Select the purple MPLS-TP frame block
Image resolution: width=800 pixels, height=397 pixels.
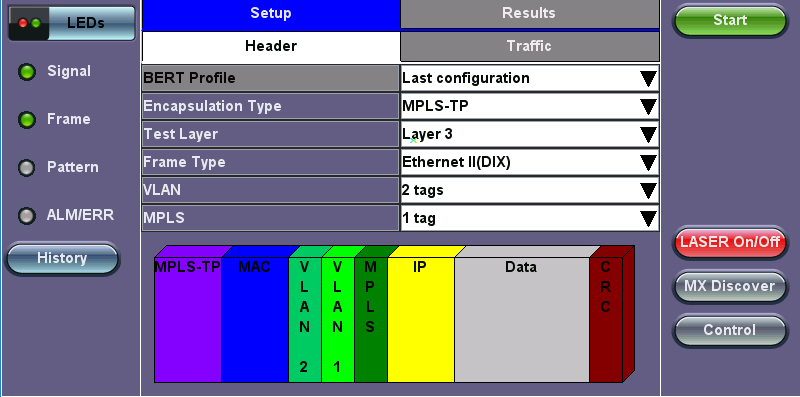pos(188,319)
